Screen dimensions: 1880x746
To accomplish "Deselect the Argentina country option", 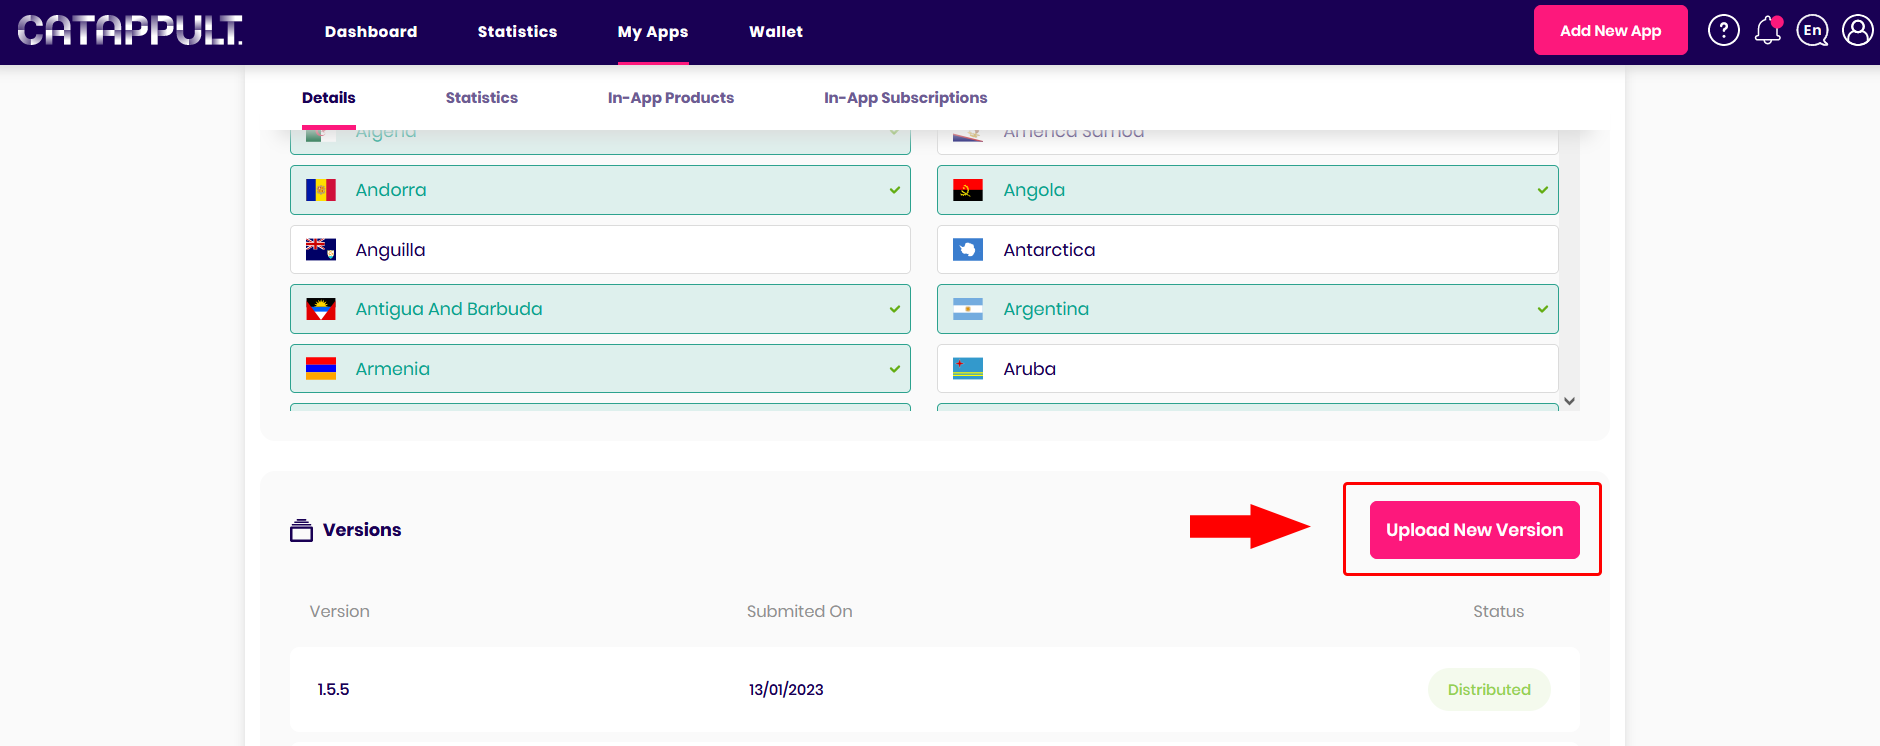I will coord(1247,309).
